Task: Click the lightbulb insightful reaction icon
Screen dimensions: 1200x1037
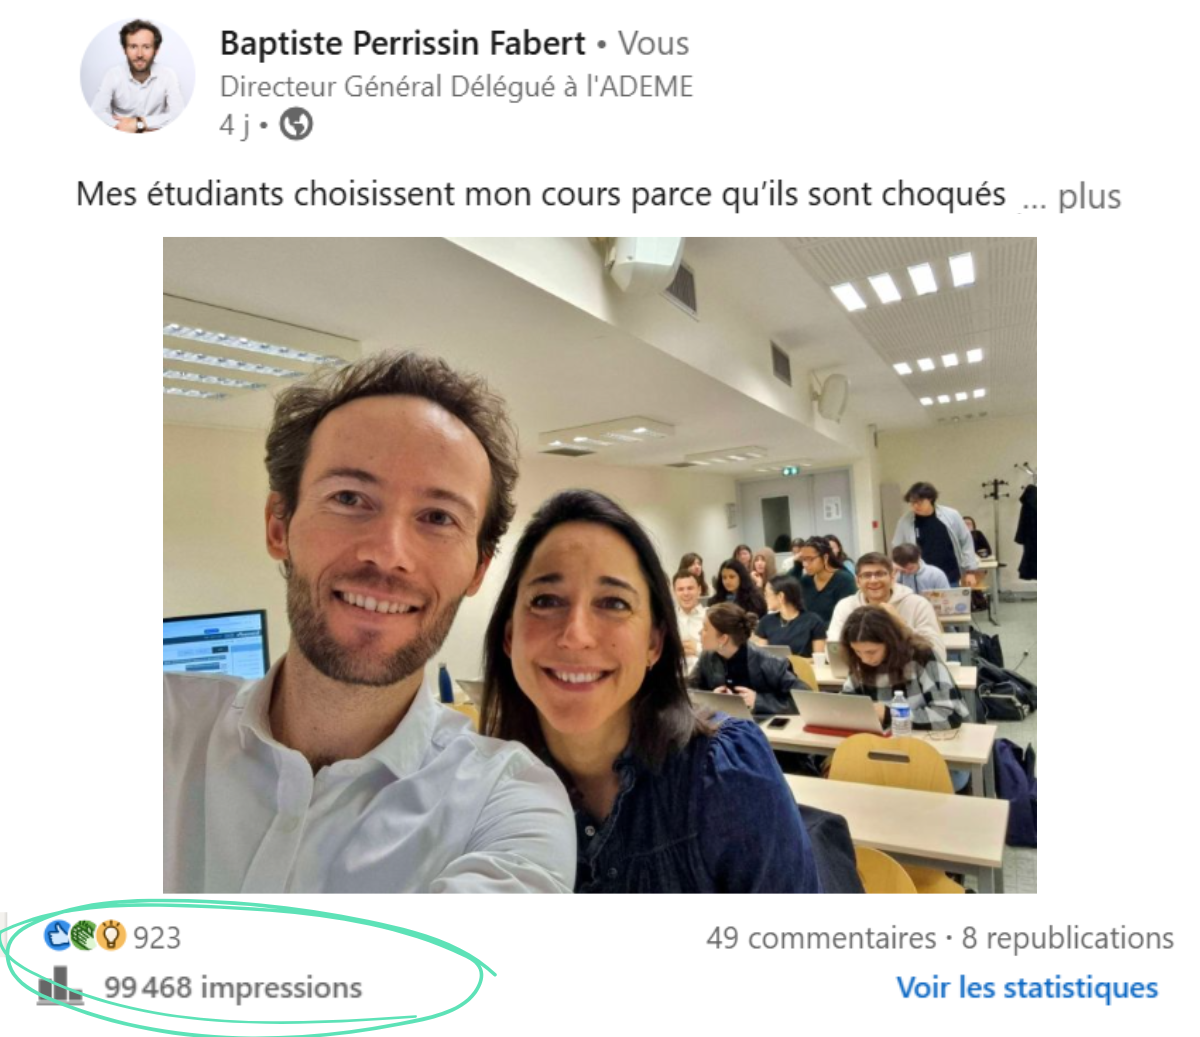Action: click(x=111, y=936)
